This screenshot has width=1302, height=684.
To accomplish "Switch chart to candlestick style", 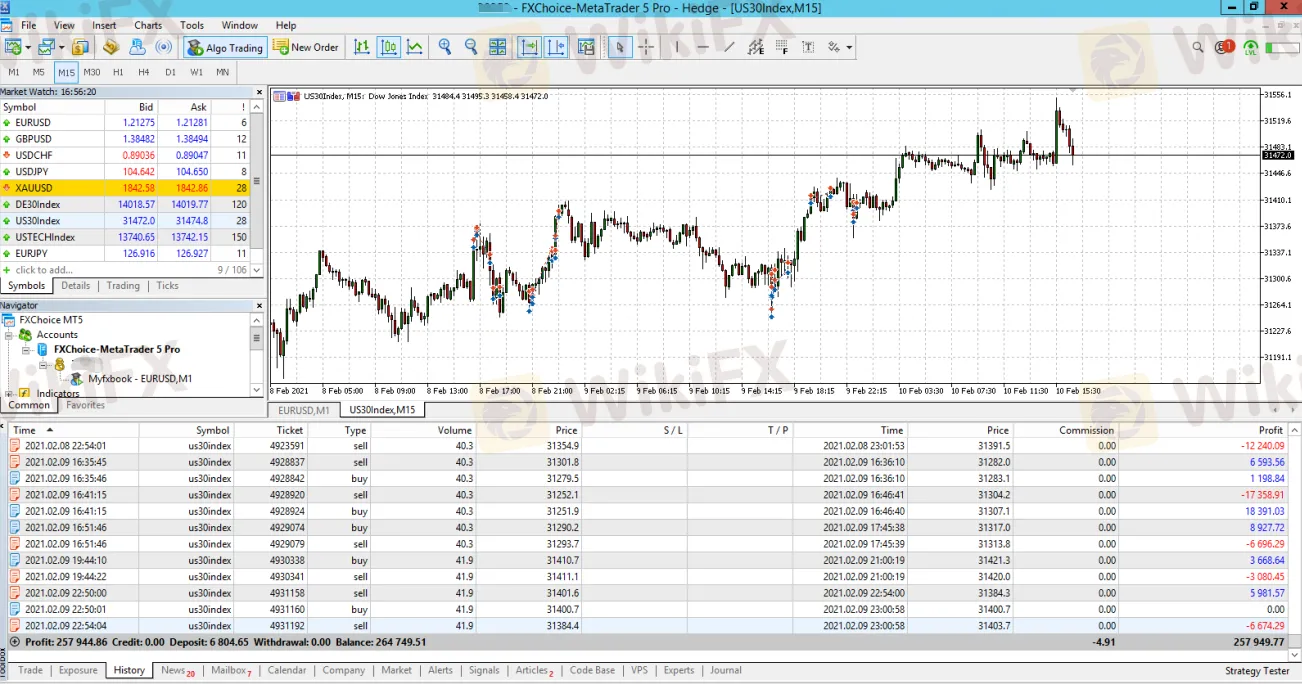I will click(x=388, y=47).
